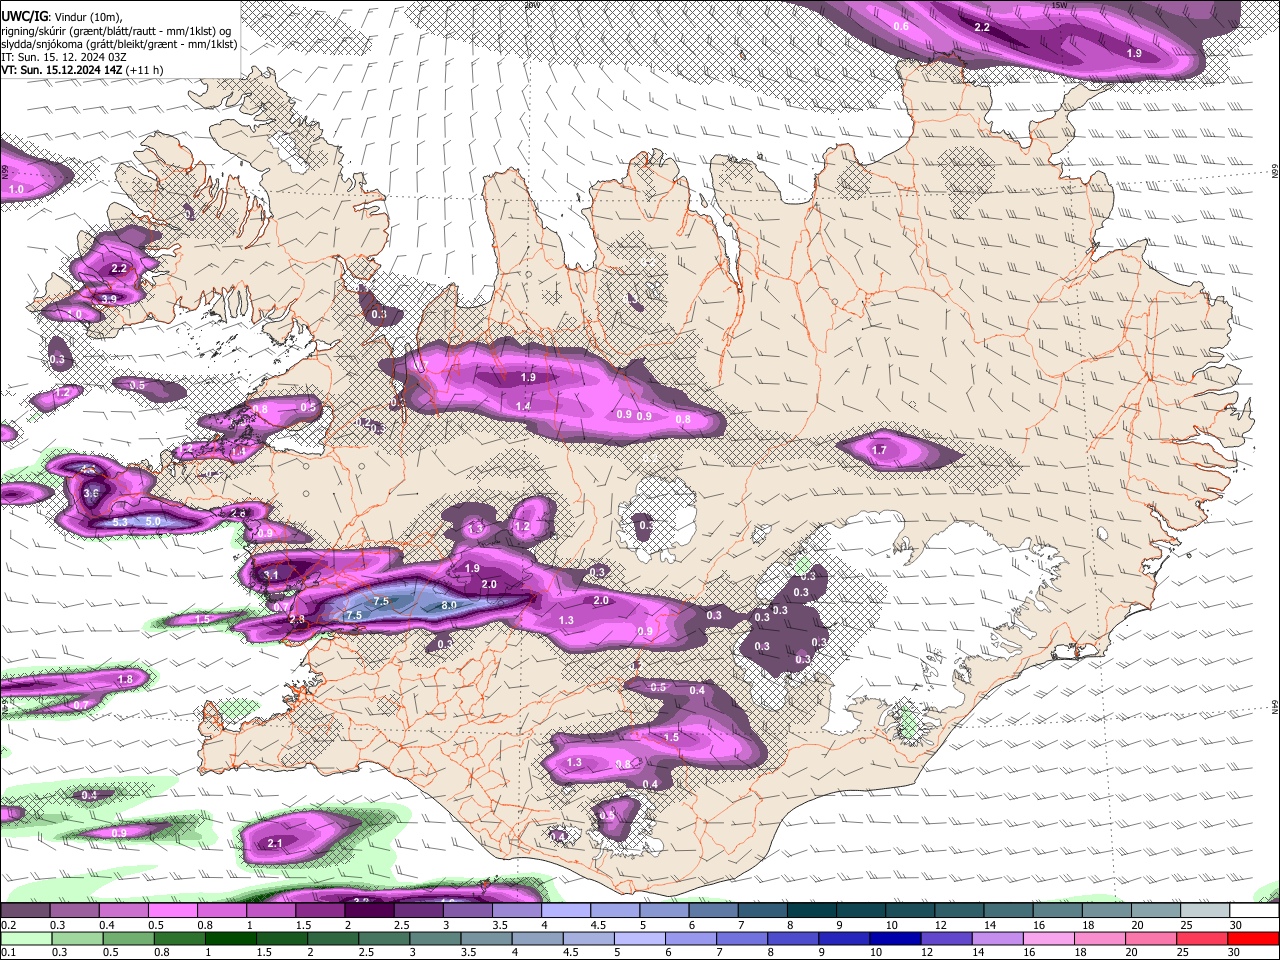1280x960 pixels.
Task: Select the 'rigning/skúrir (grænt/blátt/rautt' header line
Action: [x=116, y=30]
